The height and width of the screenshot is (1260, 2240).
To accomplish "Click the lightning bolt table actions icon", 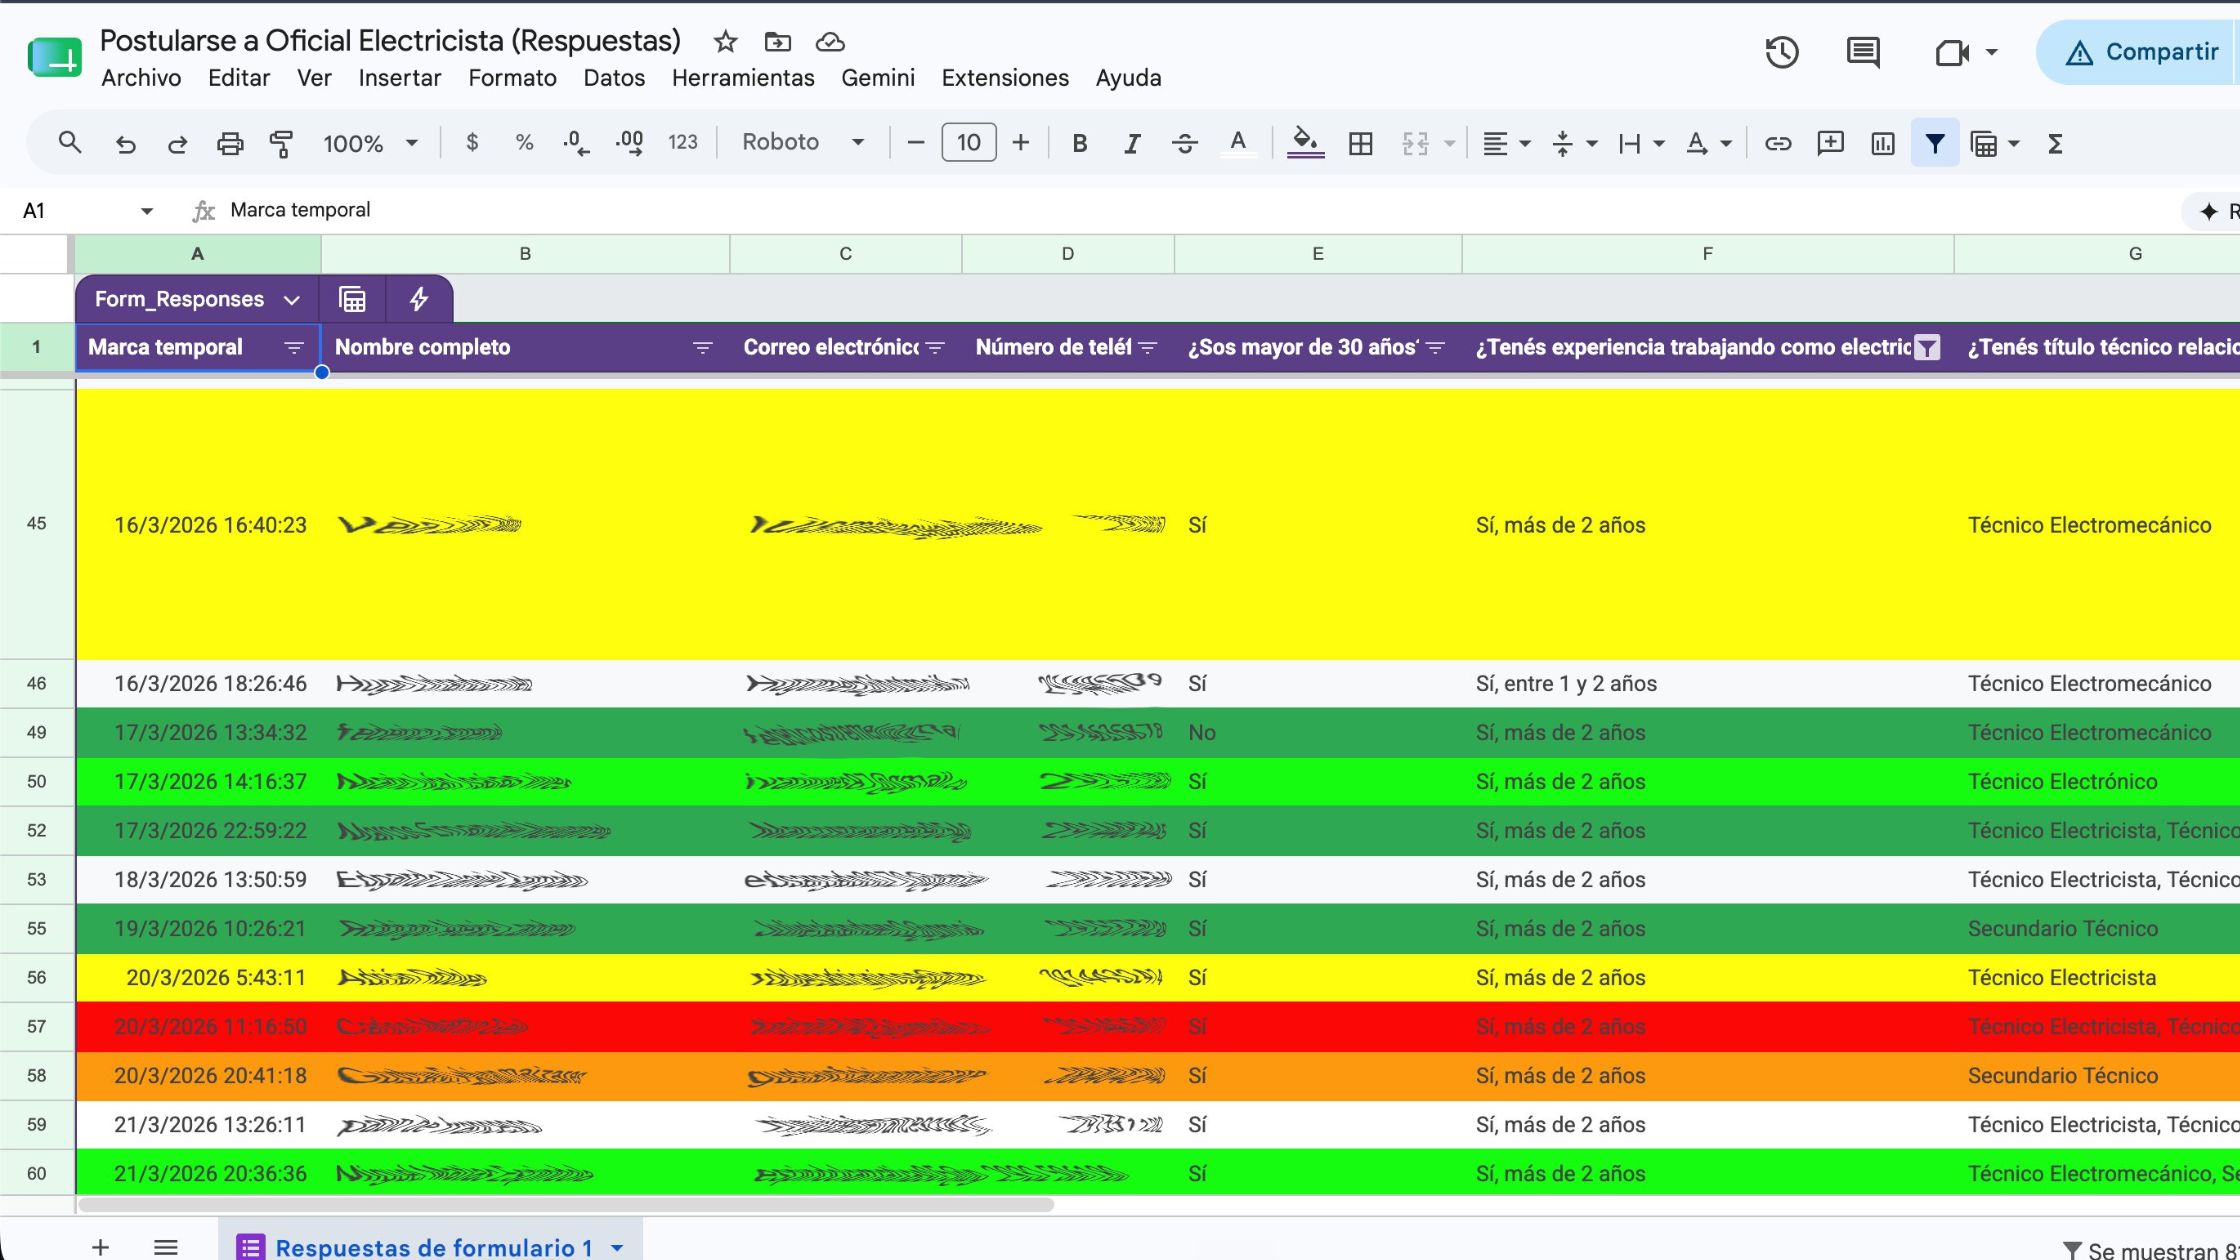I will pos(419,299).
